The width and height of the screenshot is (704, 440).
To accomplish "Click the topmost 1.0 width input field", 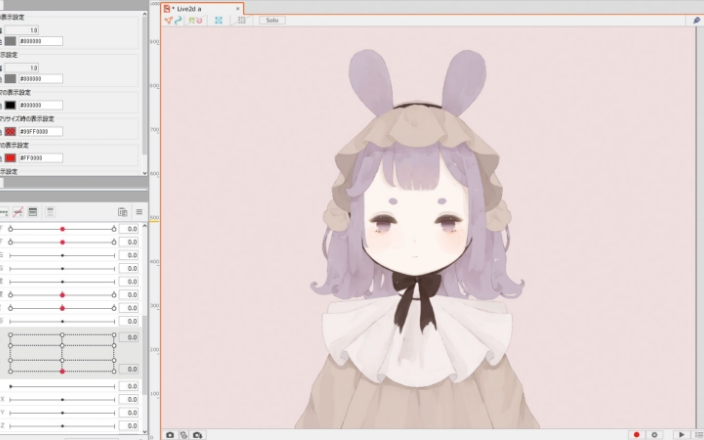I will 22,30.
